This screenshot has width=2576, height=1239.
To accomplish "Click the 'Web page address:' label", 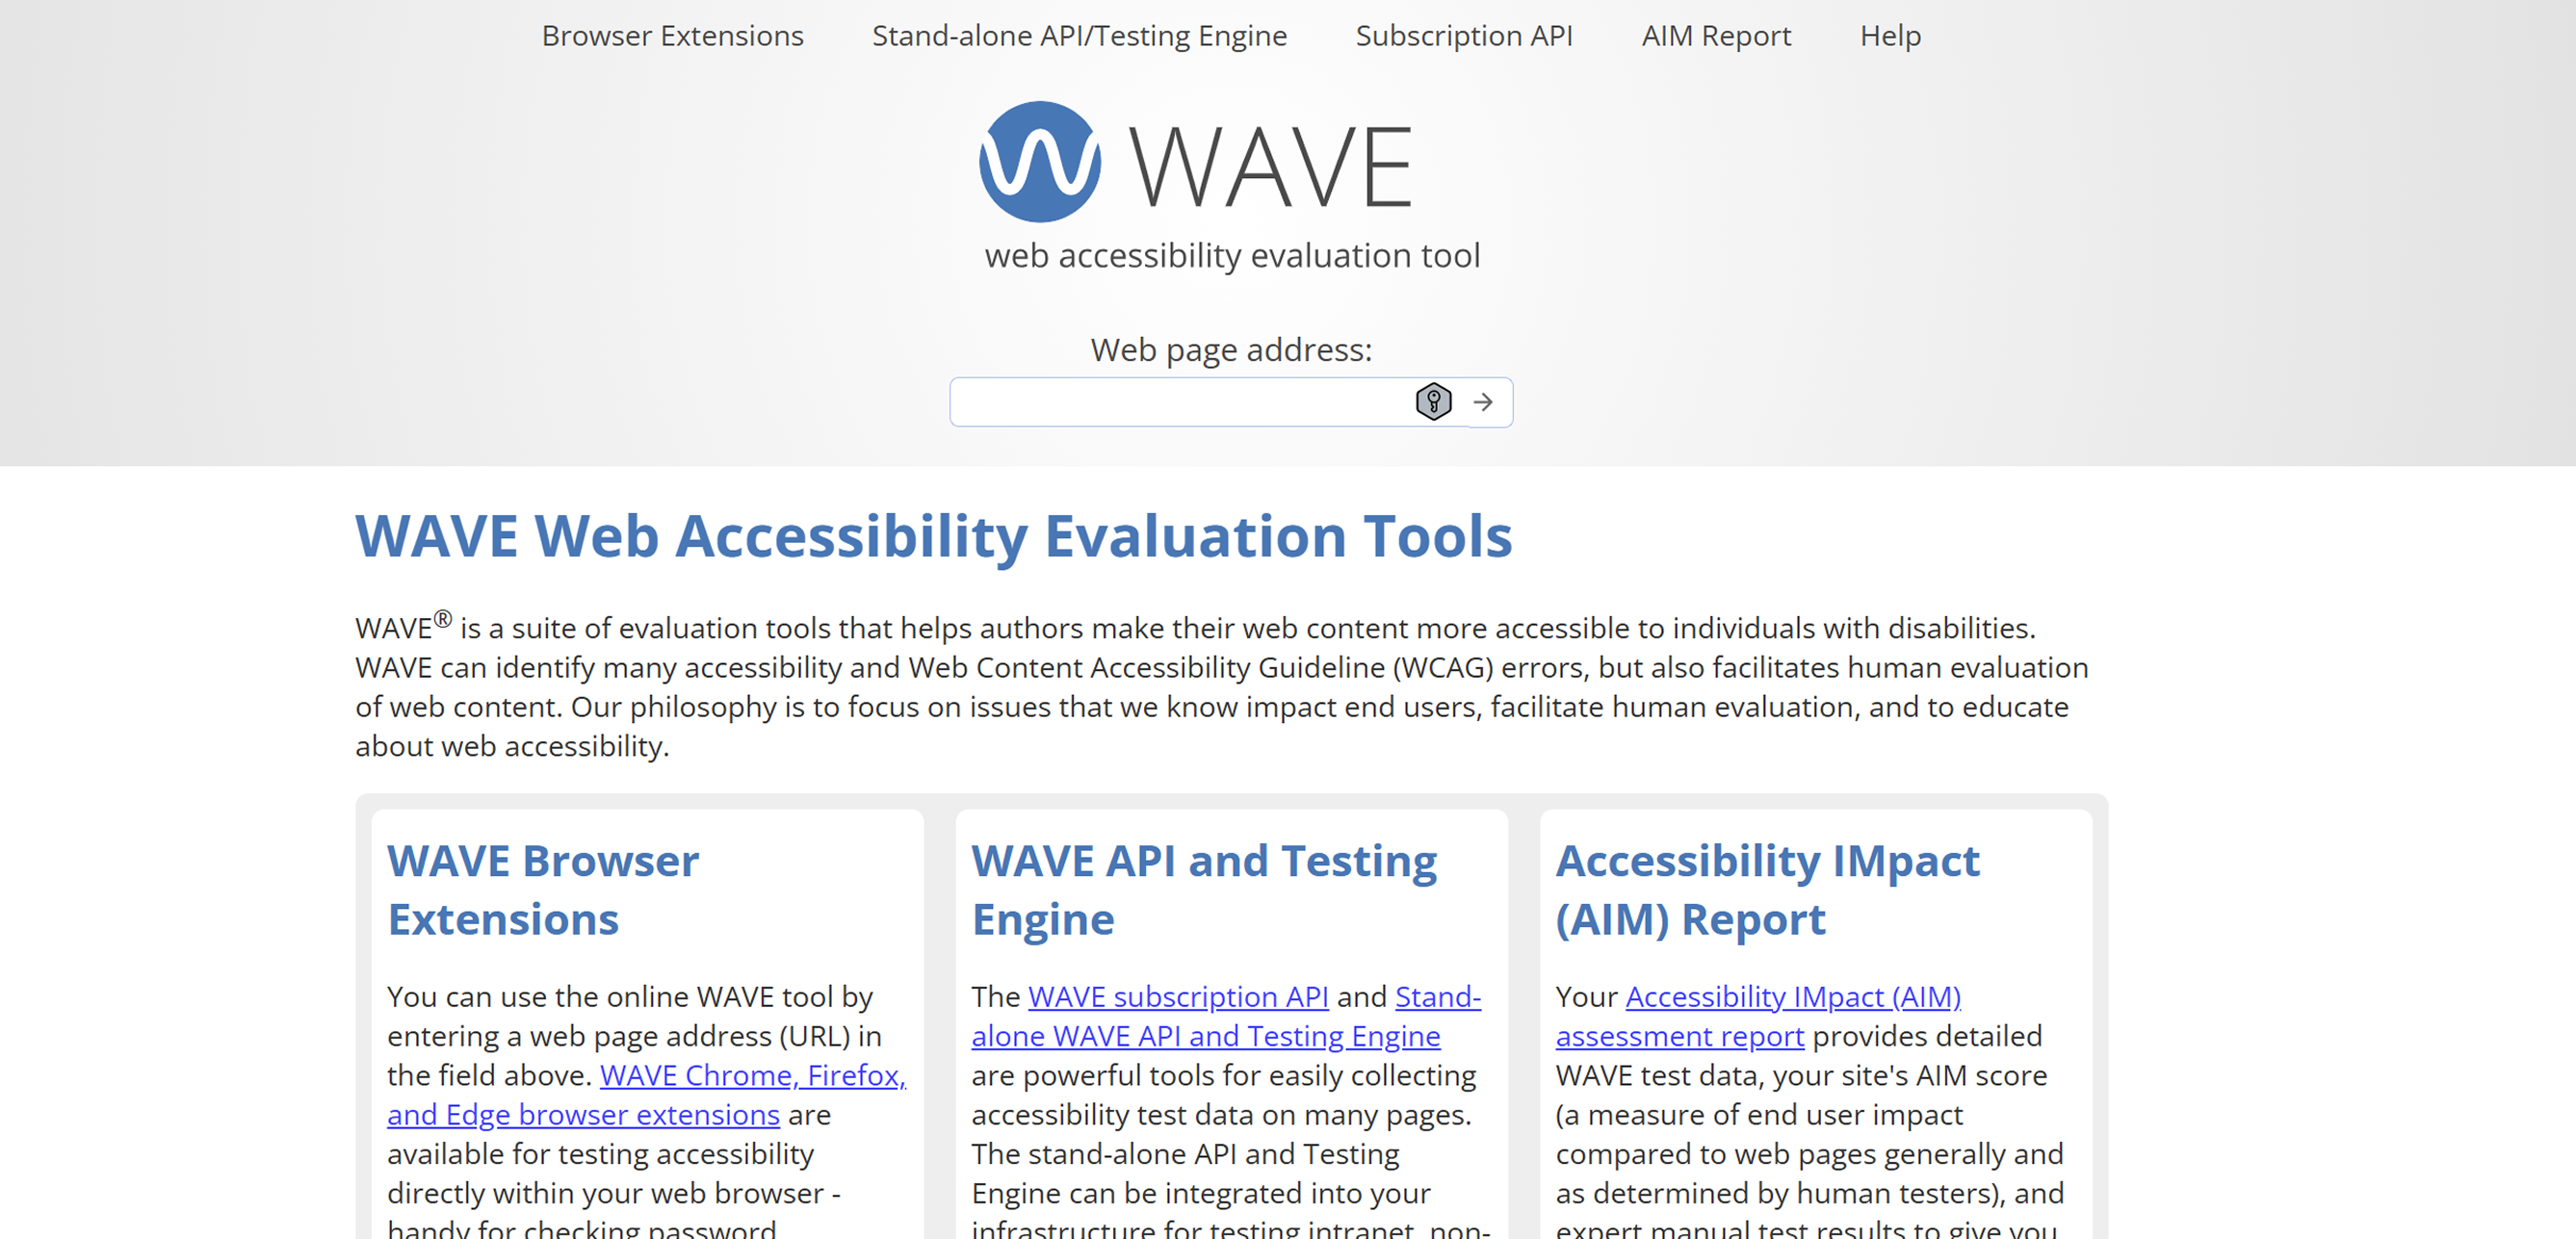I will point(1230,350).
